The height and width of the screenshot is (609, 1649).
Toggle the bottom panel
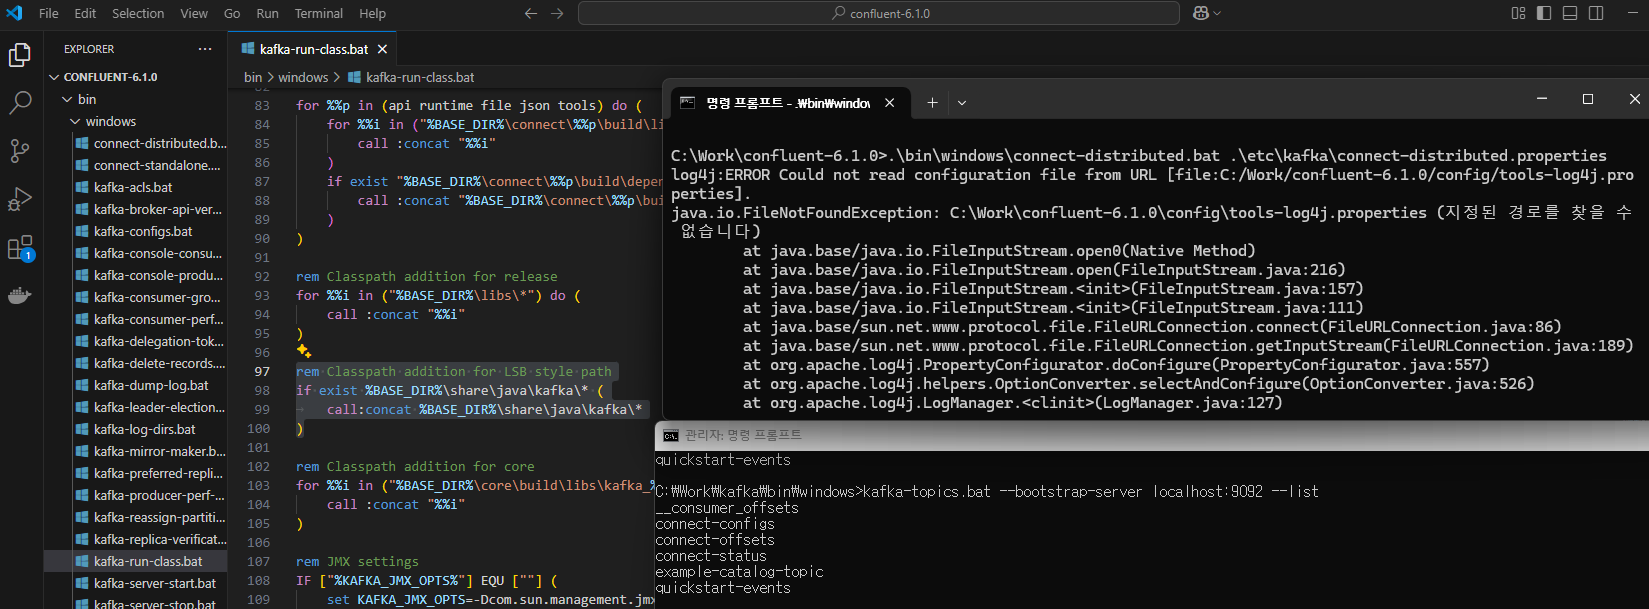[1570, 13]
